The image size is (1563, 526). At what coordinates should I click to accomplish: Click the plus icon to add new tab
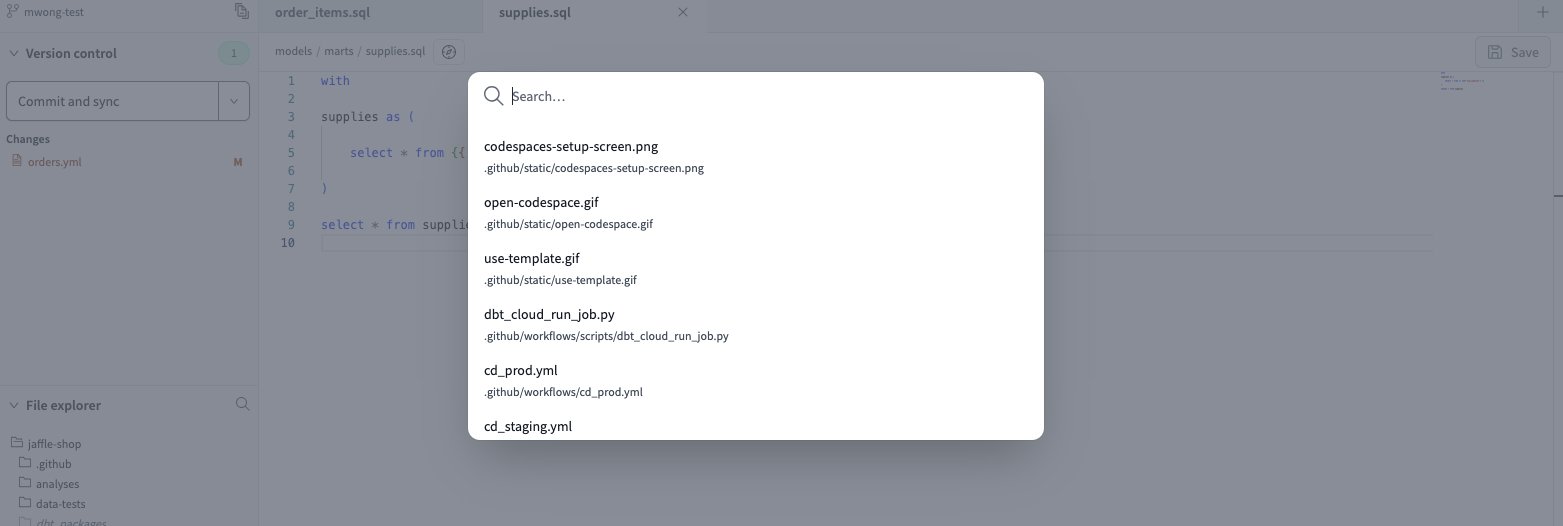[x=1542, y=13]
